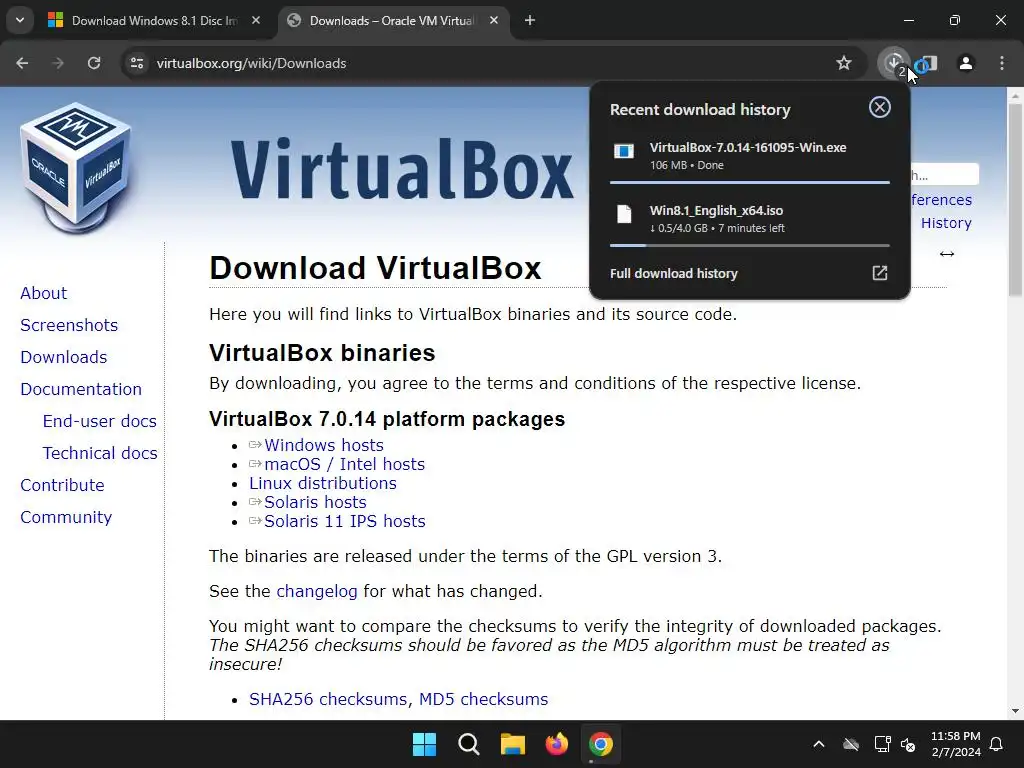Open Chrome's three-dot menu
Screen dimensions: 1024x768
click(1002, 63)
